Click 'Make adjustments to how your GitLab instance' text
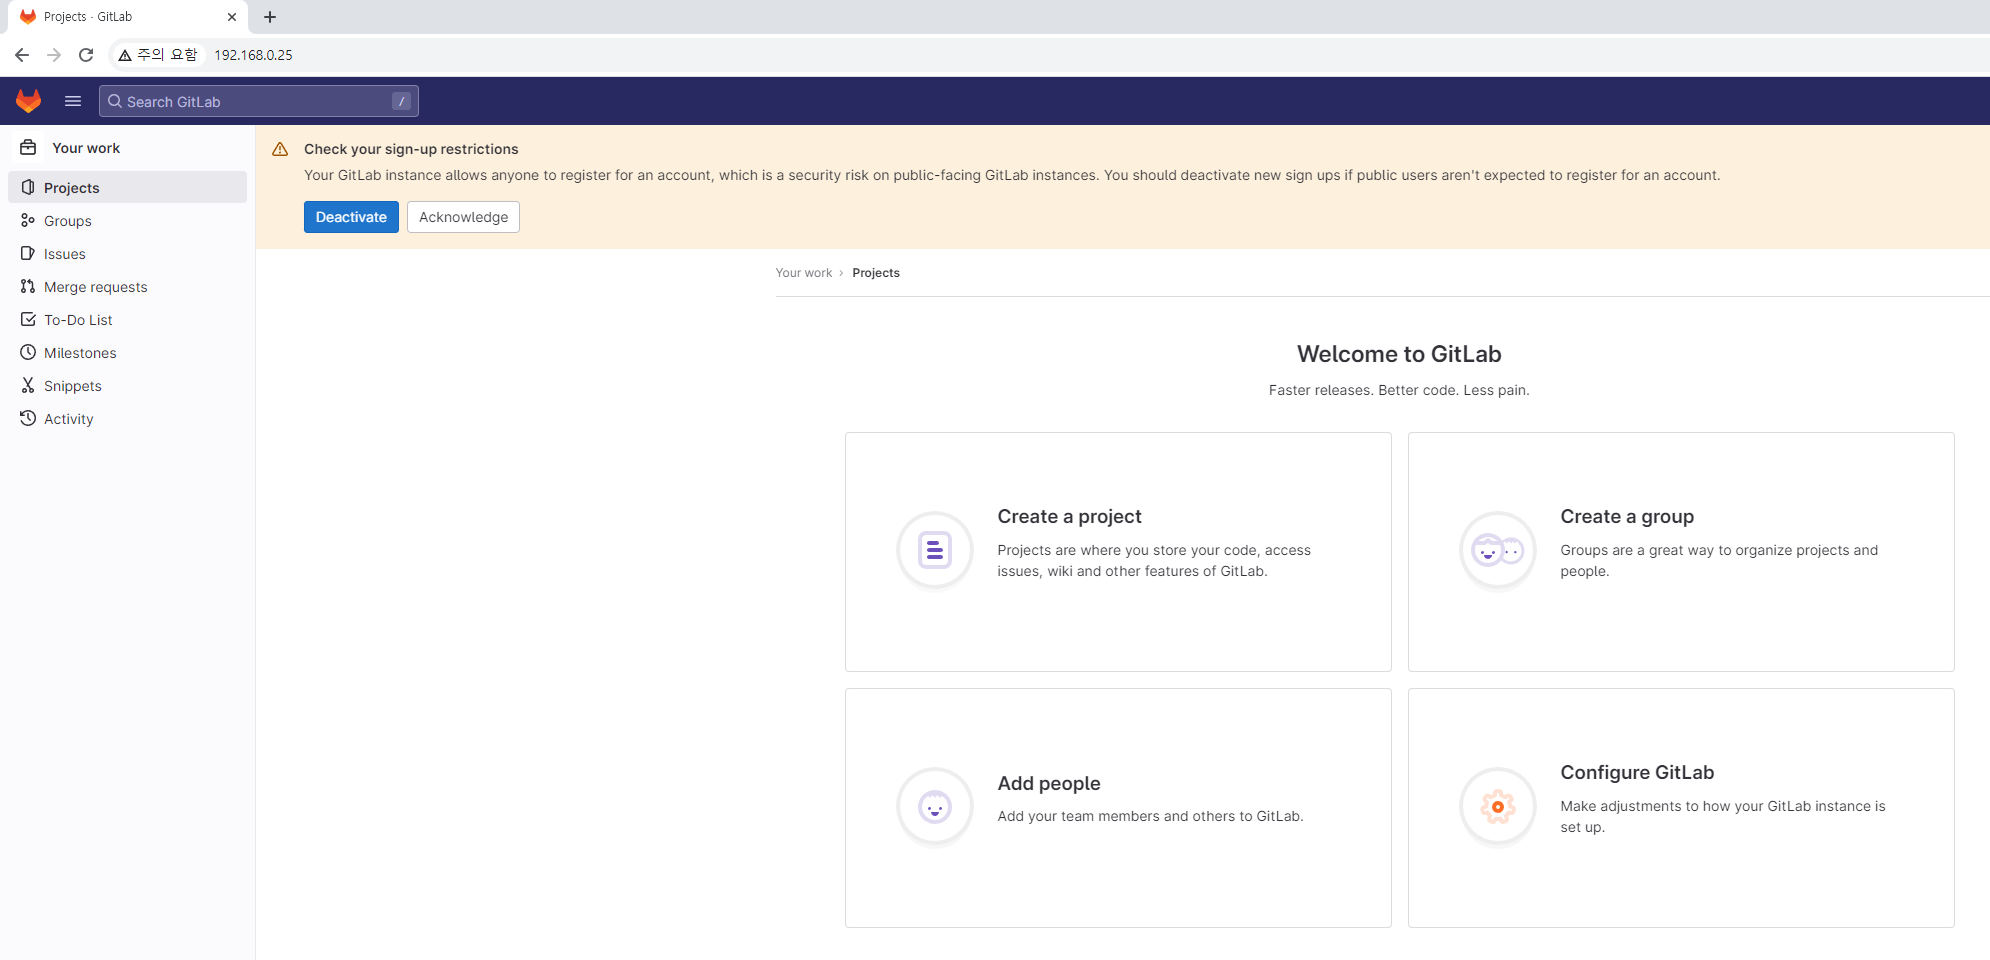The image size is (1990, 960). click(1722, 816)
